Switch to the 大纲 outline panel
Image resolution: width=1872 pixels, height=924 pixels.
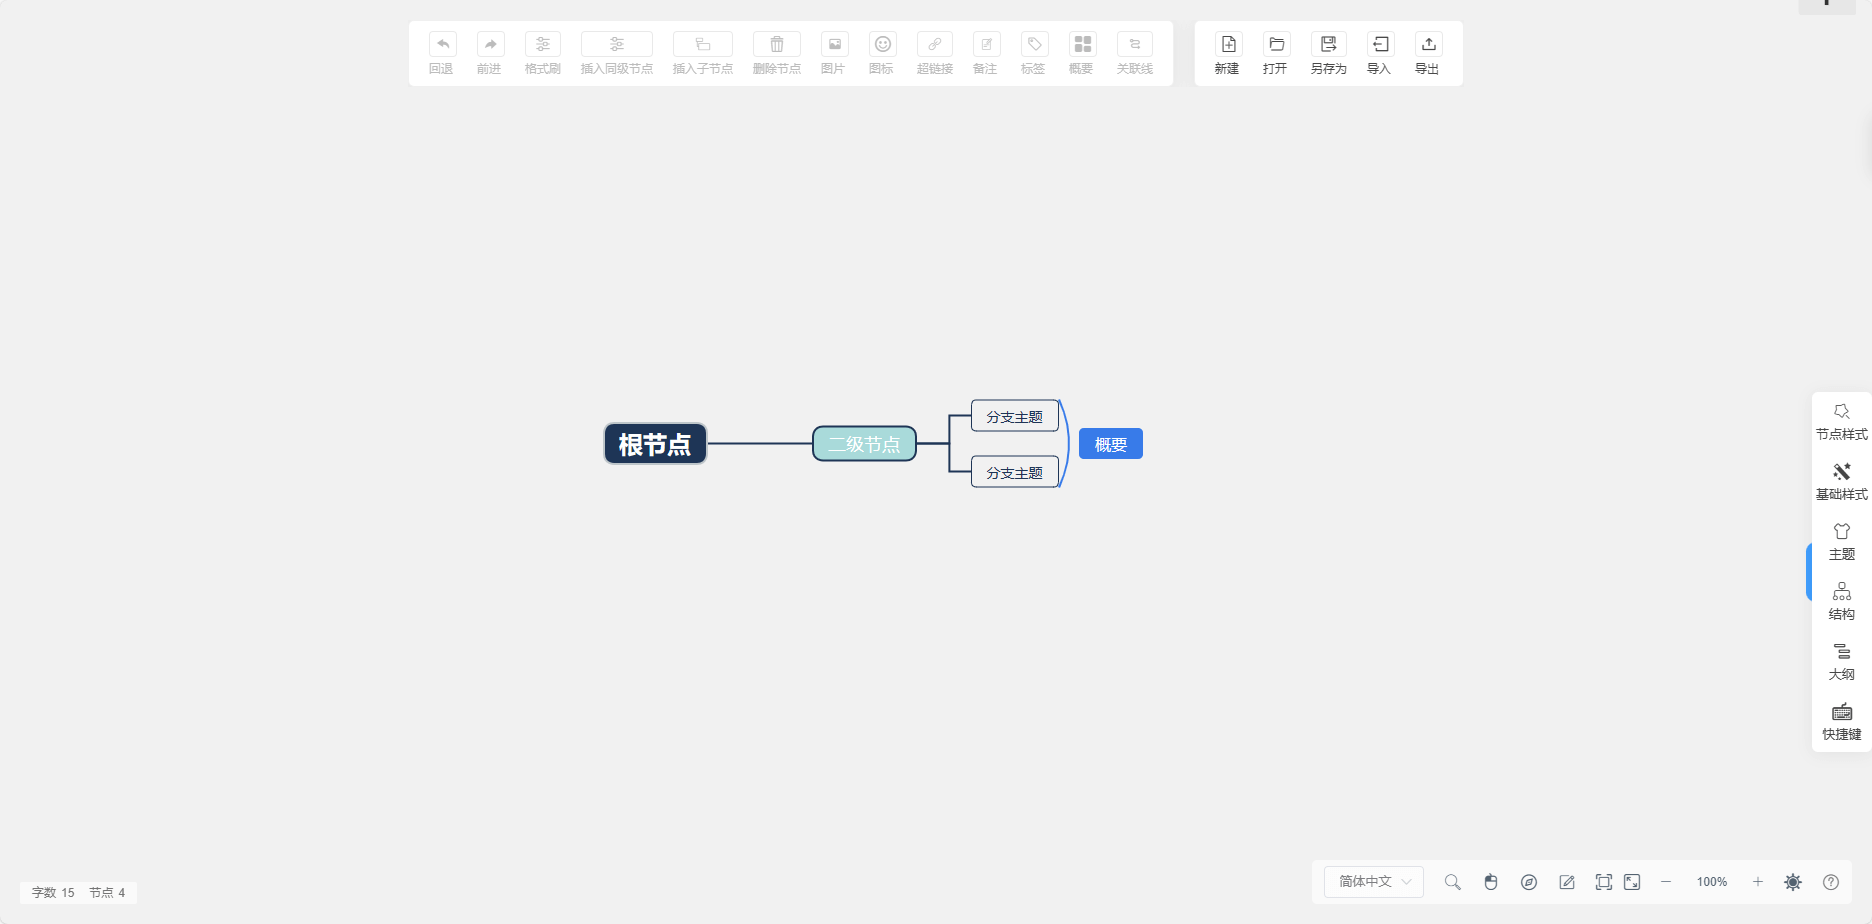point(1842,661)
